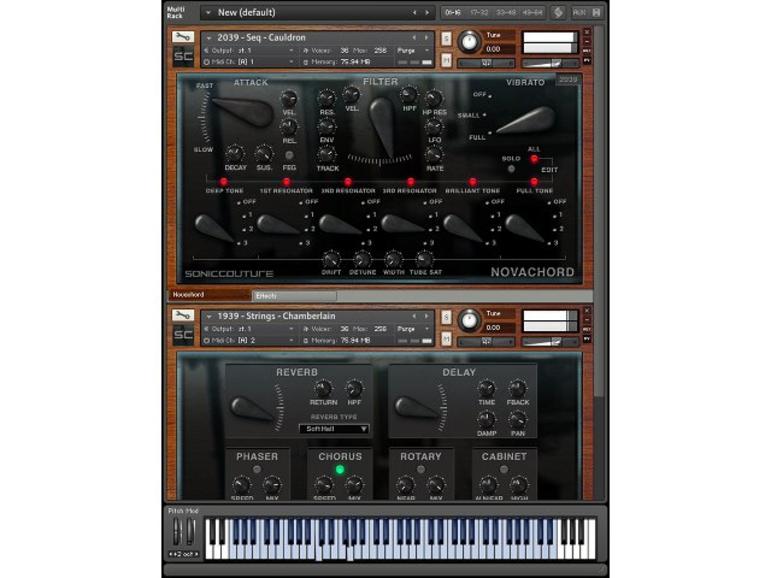Select the Effects panel tab

[294, 296]
